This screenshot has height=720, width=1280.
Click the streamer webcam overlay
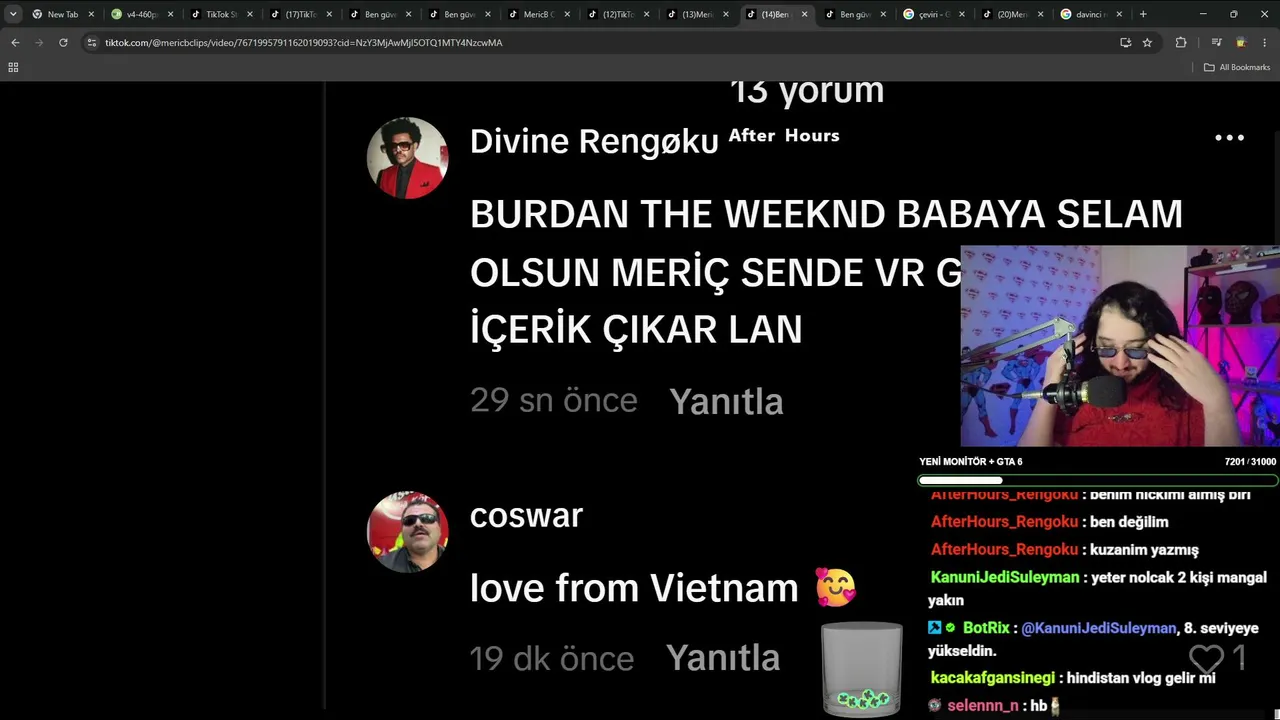(1120, 346)
